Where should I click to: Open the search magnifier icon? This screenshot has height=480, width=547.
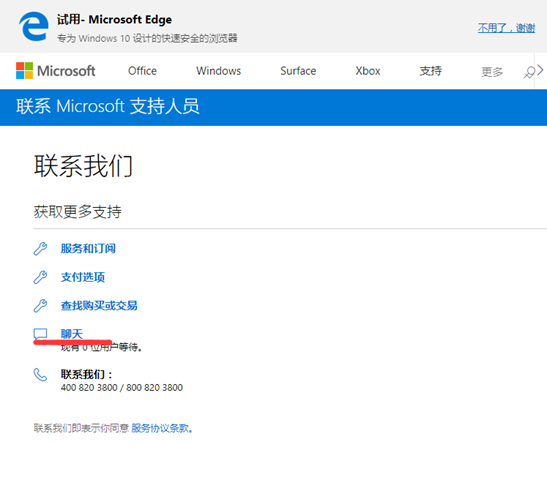(x=529, y=72)
